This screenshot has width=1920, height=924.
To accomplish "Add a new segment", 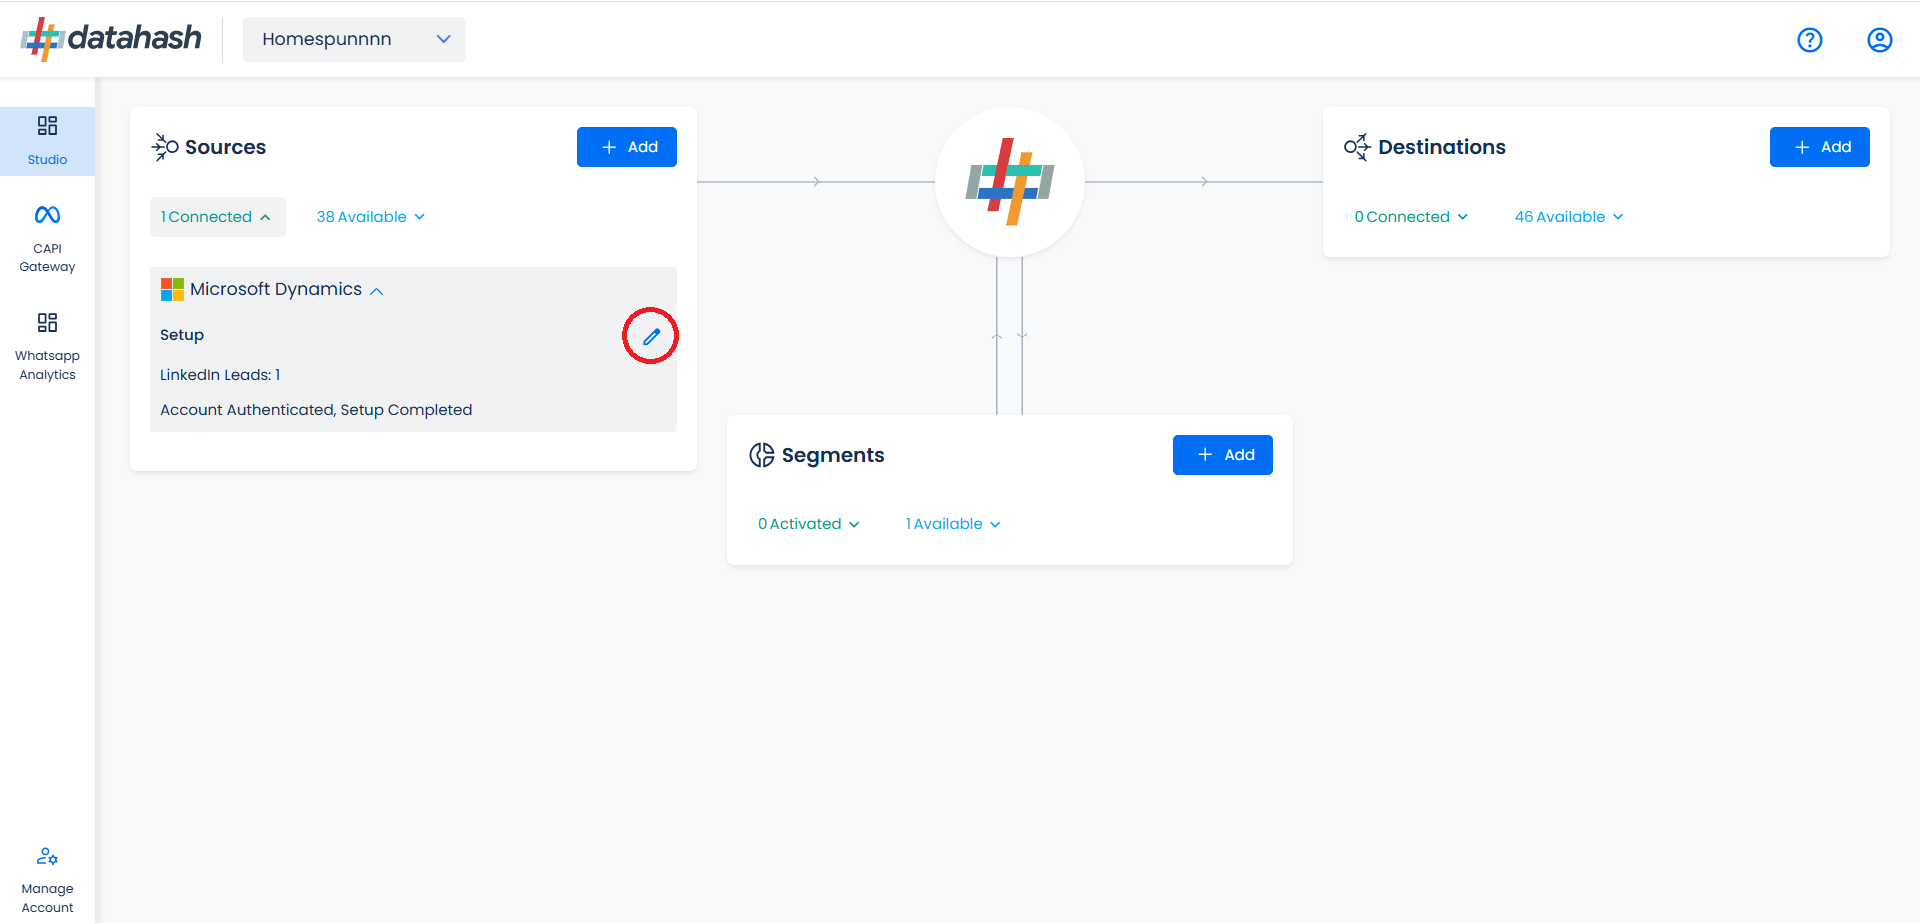I will pos(1223,455).
